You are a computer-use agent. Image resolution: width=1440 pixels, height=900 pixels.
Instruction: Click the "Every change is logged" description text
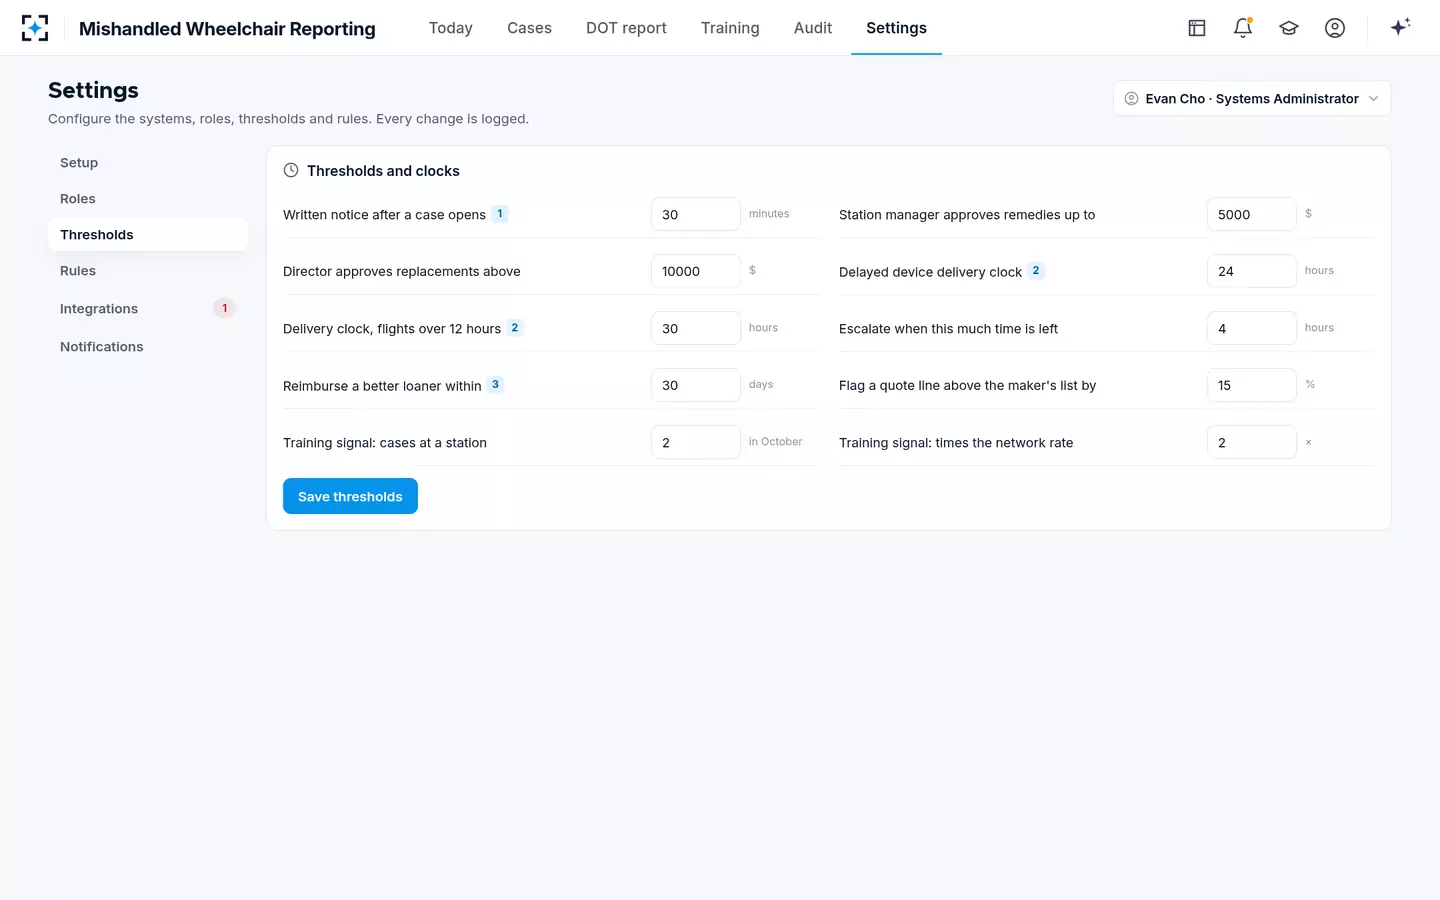click(x=452, y=119)
